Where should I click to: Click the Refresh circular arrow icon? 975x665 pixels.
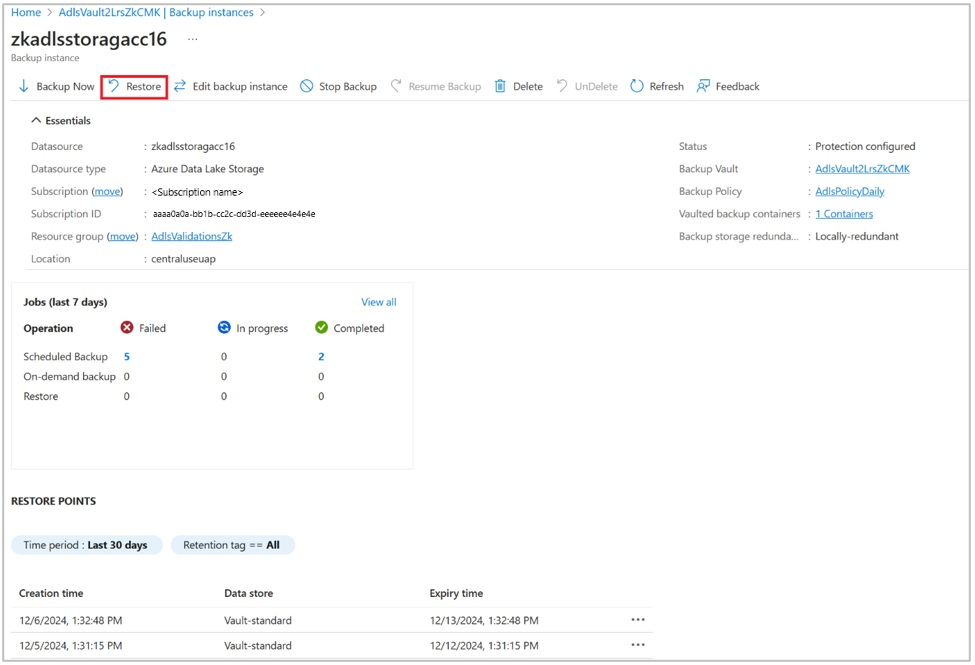tap(637, 86)
